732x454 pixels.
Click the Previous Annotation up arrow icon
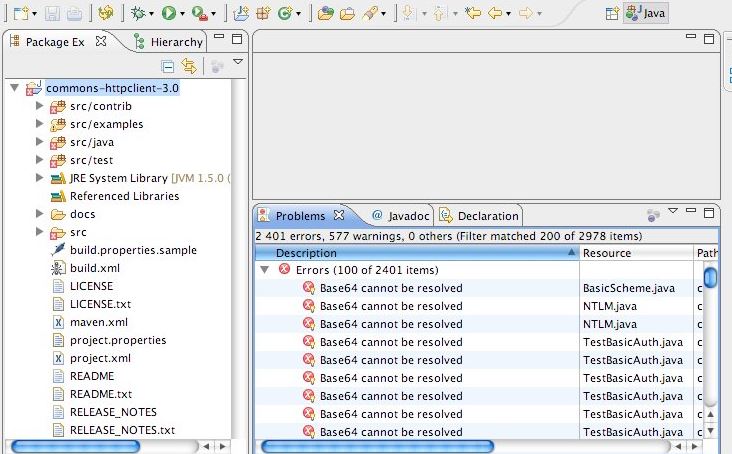click(438, 13)
